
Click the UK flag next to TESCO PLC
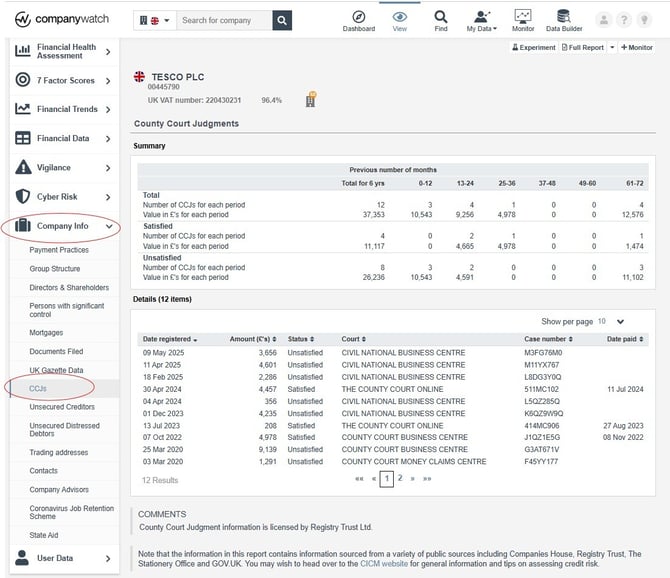click(139, 76)
